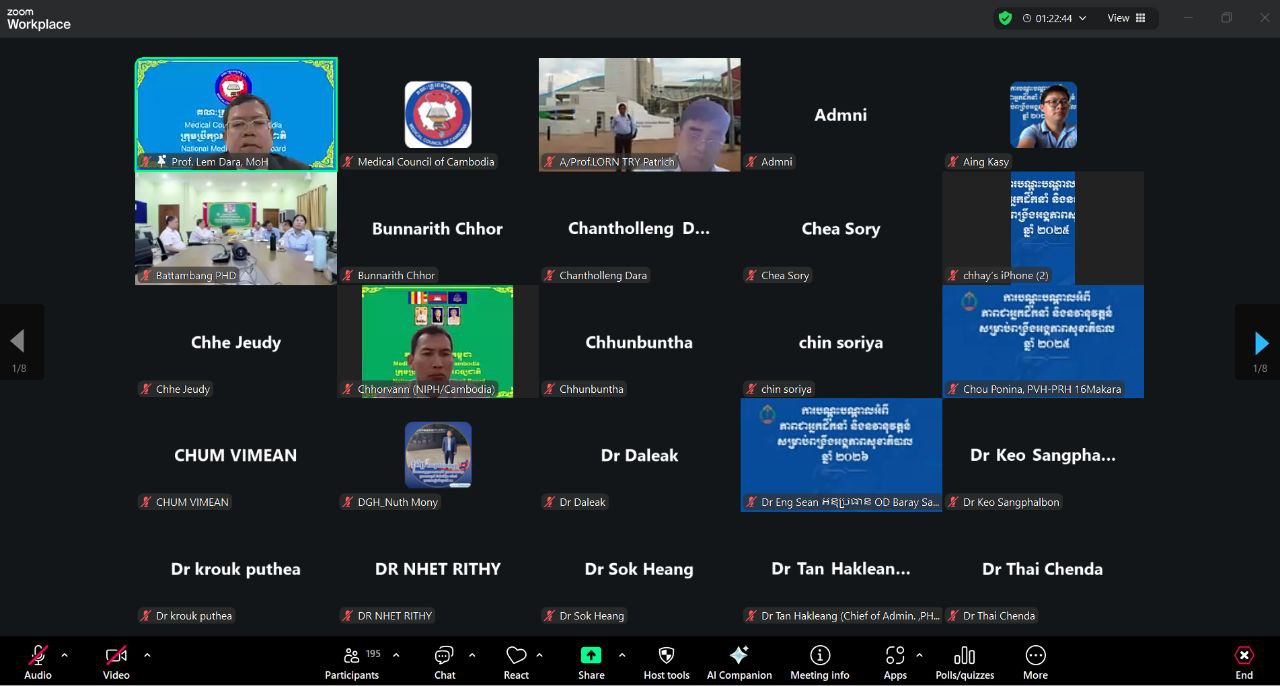The image size is (1280, 686).
Task: Unmute the microphone Audio button
Action: 38,661
